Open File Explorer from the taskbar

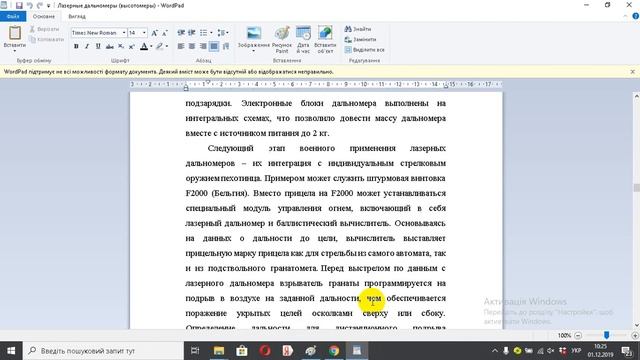[219, 351]
